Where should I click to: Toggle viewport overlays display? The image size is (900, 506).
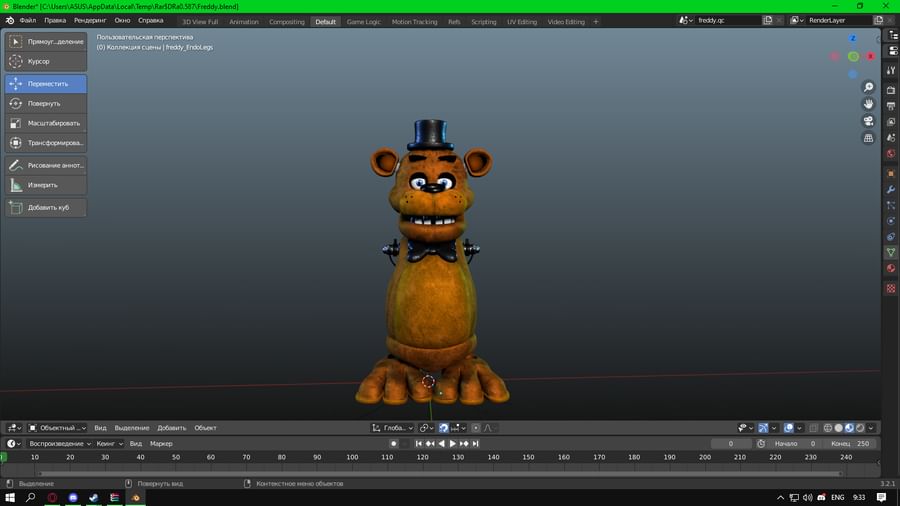[x=789, y=428]
